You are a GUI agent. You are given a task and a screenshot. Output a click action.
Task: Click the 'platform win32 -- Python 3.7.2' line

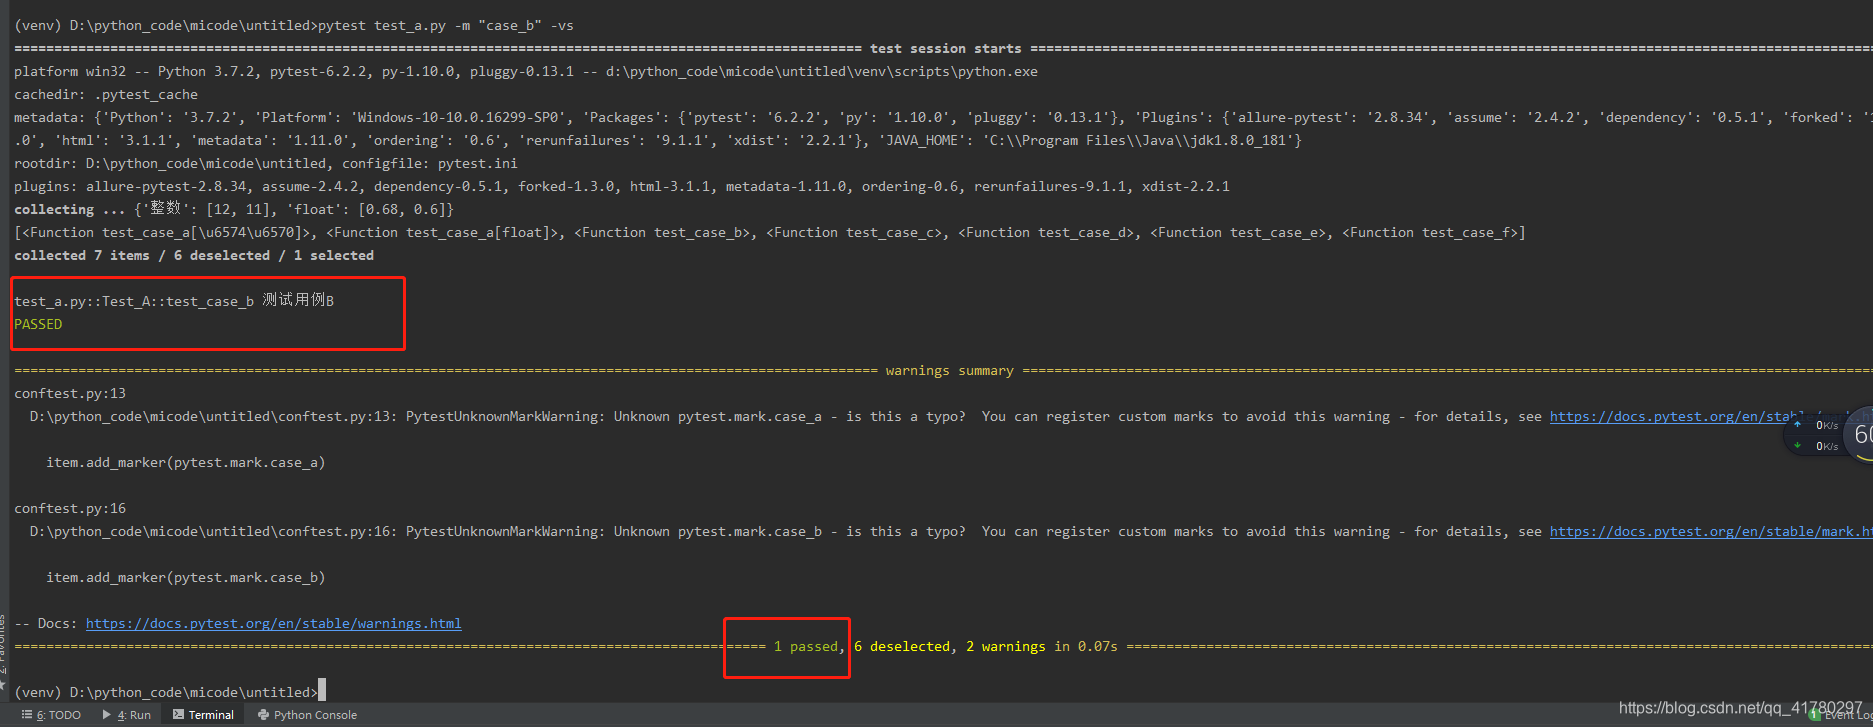point(526,71)
